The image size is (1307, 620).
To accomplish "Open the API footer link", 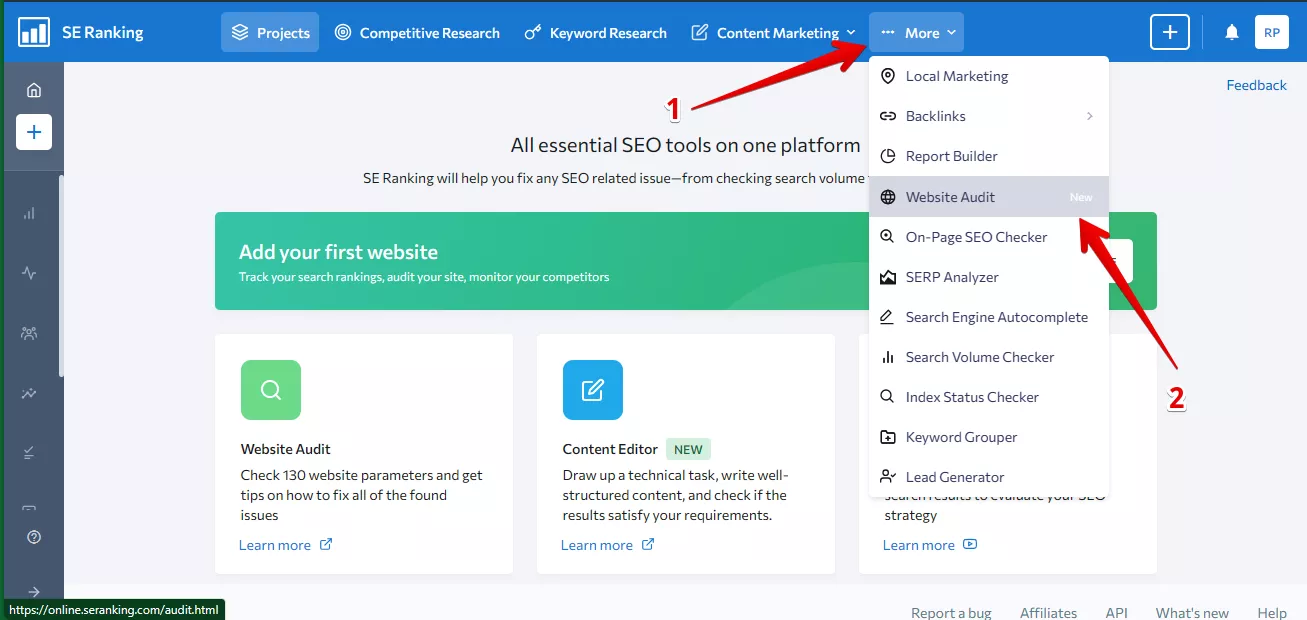I will click(x=1116, y=613).
